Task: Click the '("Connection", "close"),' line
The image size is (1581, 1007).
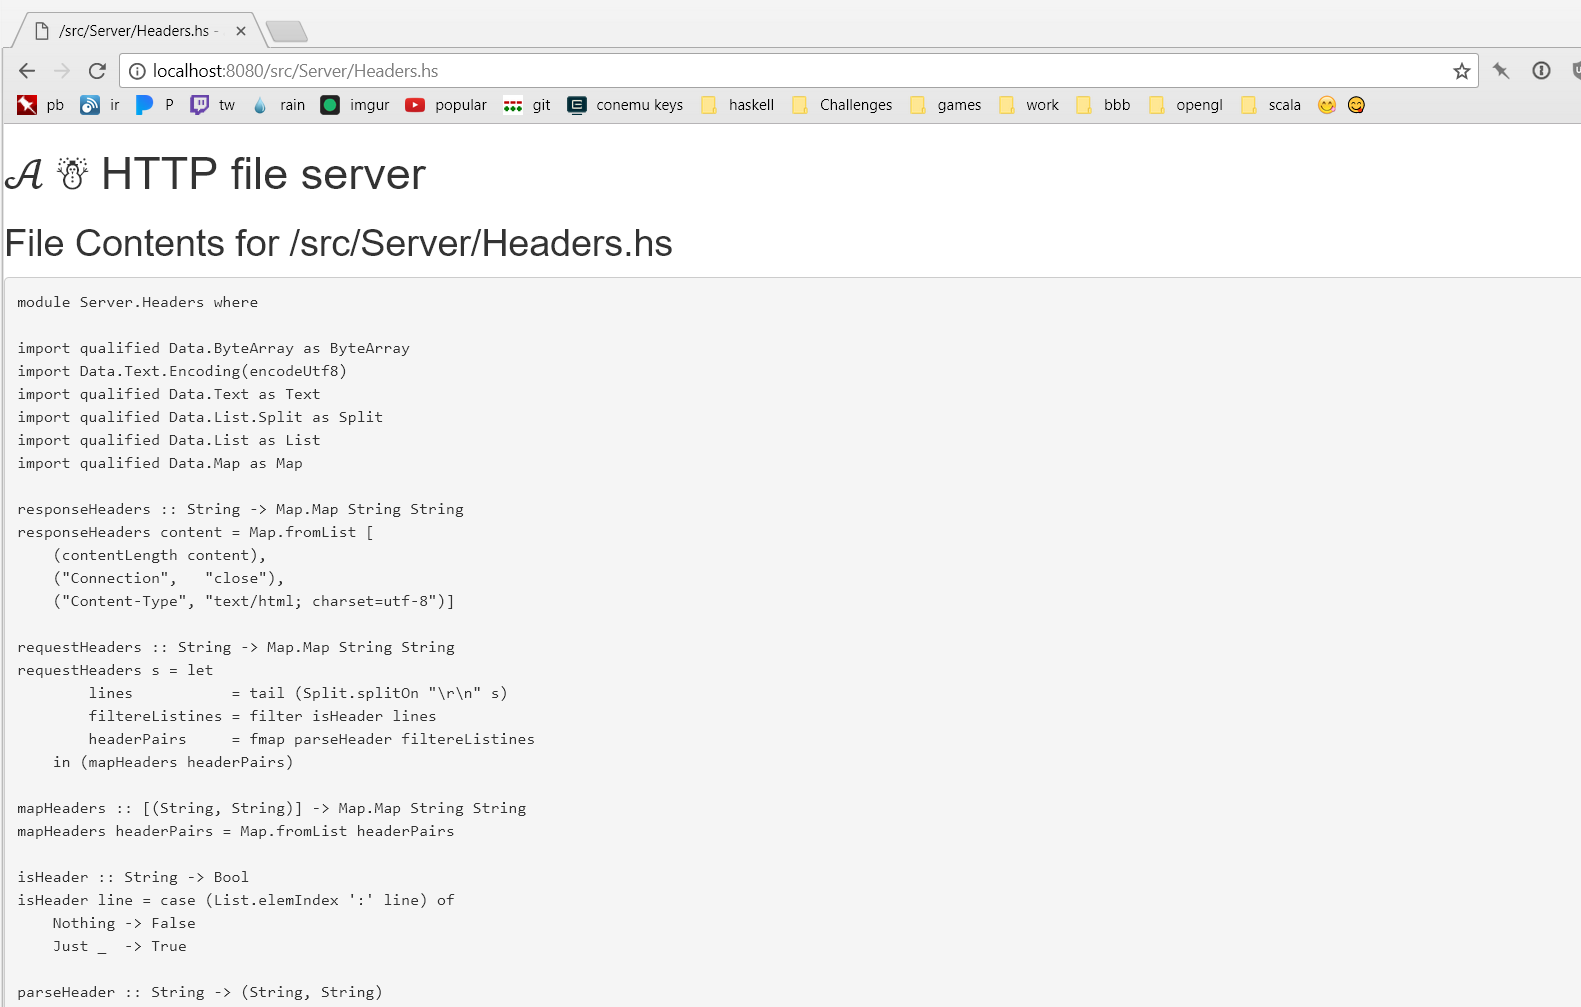Action: (169, 578)
